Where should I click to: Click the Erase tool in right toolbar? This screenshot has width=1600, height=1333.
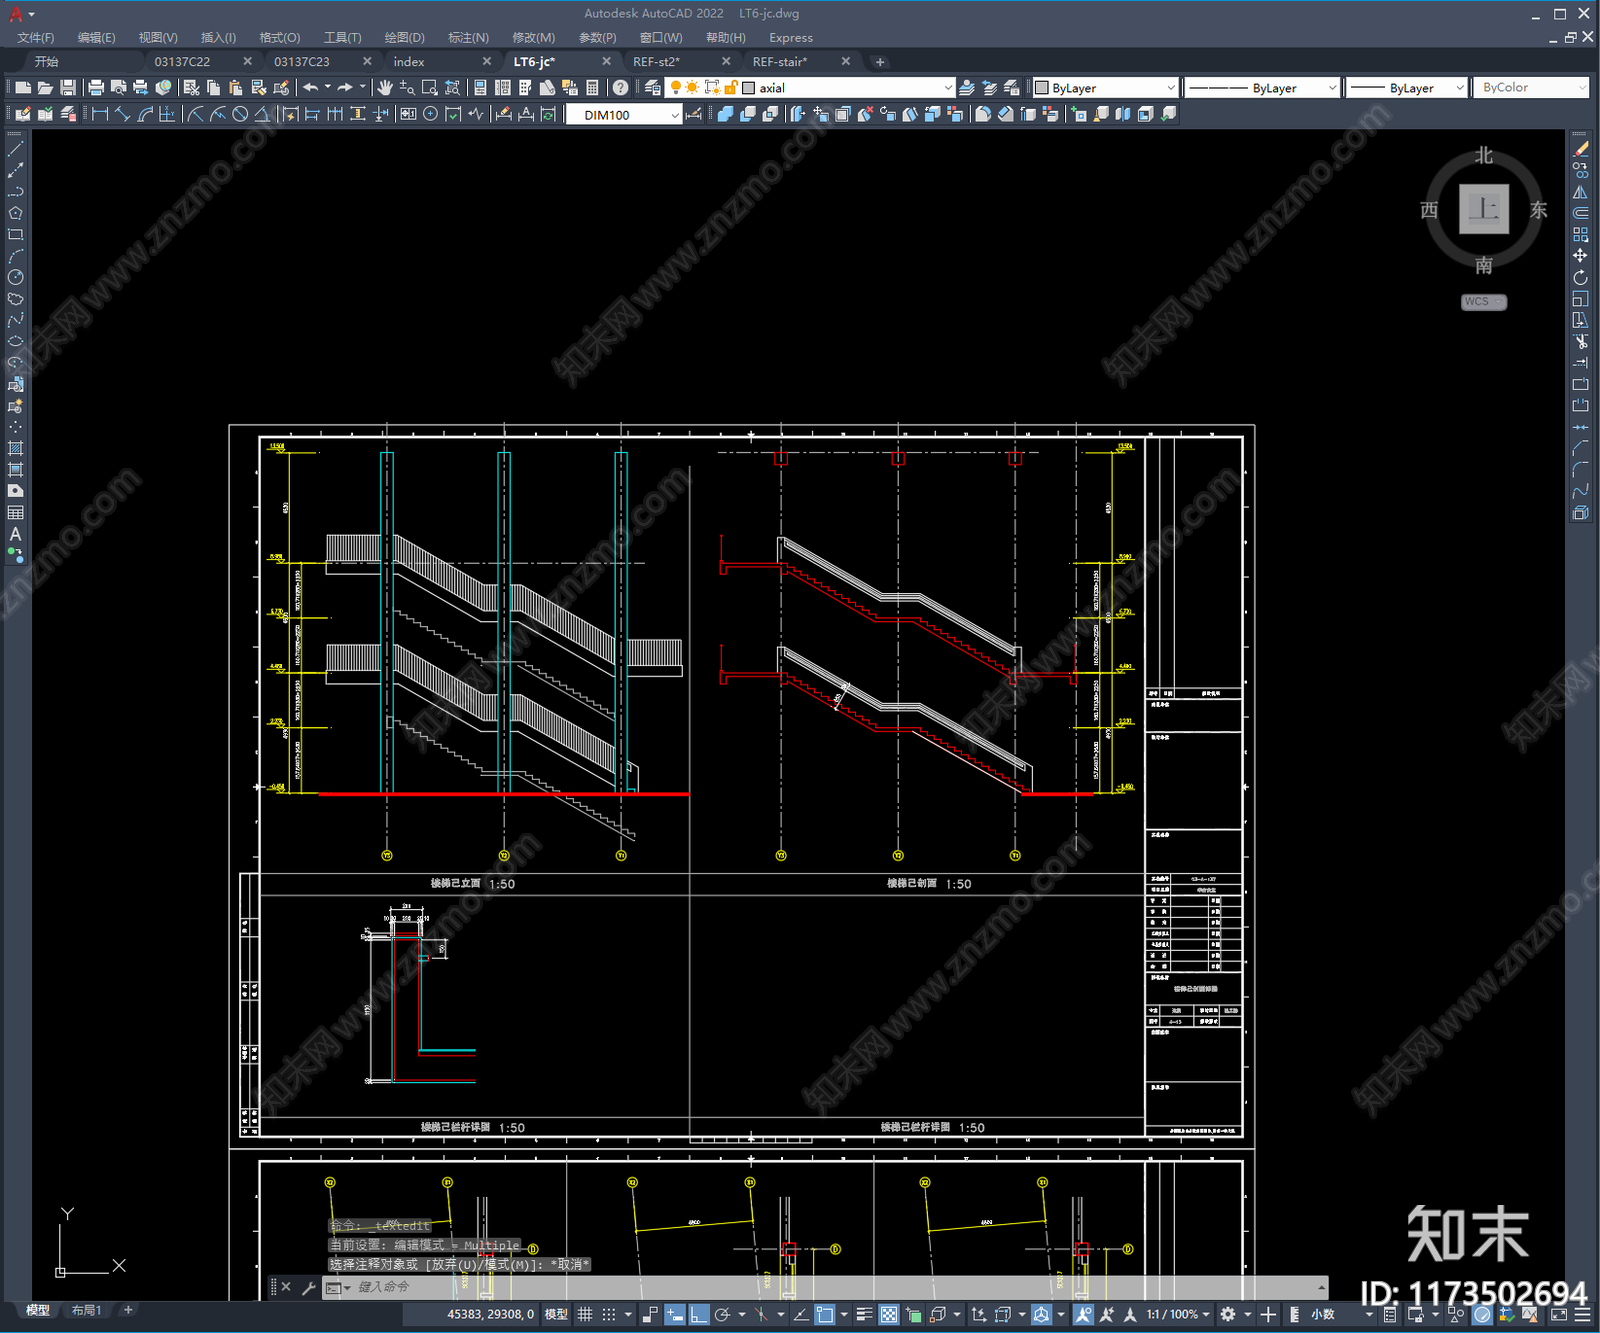point(1580,148)
